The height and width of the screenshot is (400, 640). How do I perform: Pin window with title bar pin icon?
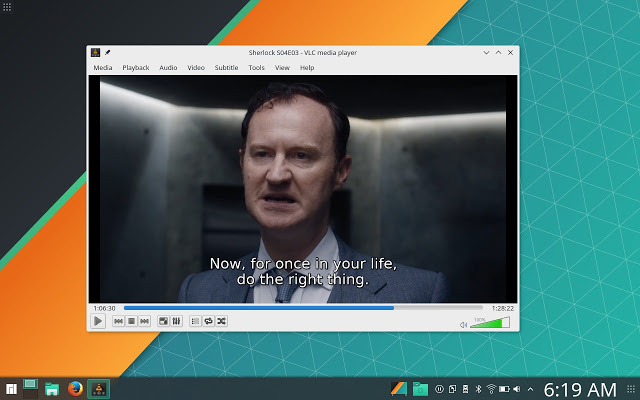tap(108, 52)
